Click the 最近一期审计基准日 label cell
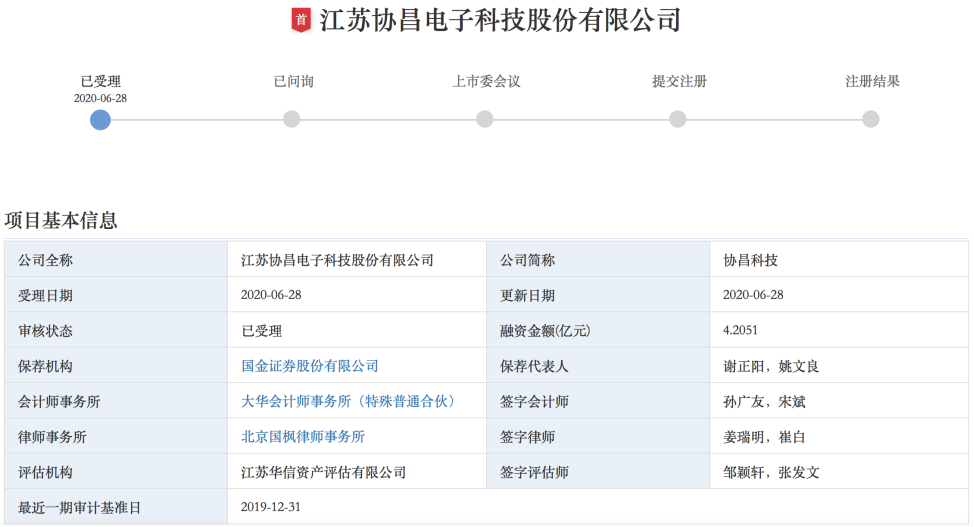Screen dimensions: 974x527 (x=116, y=507)
